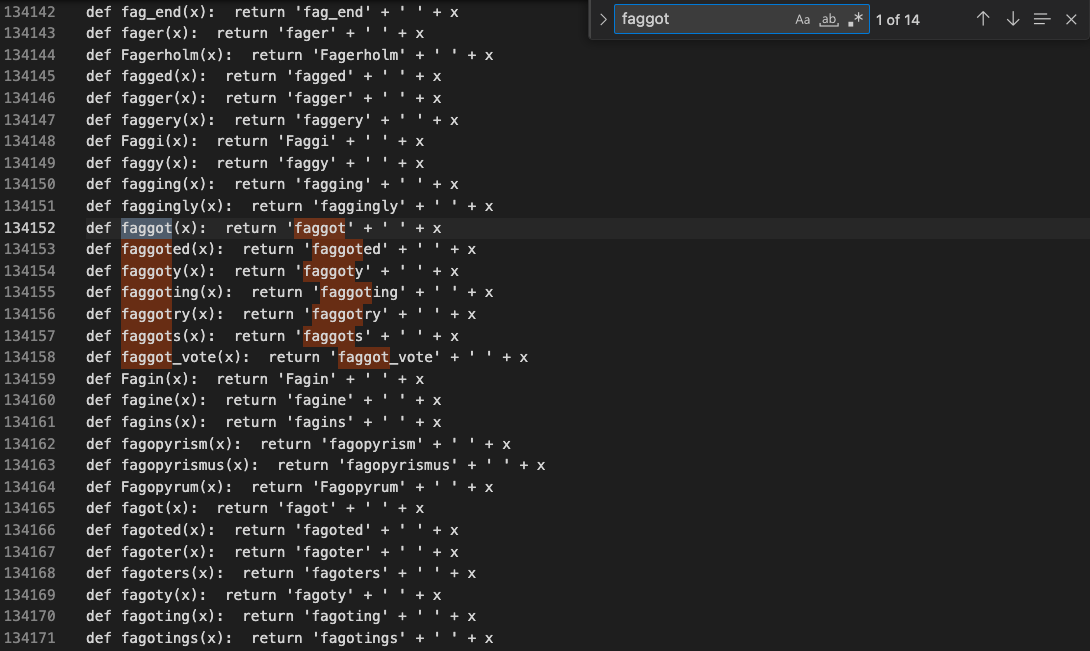Place cursor on function name fagins
Image resolution: width=1090 pixels, height=651 pixels.
(x=147, y=422)
